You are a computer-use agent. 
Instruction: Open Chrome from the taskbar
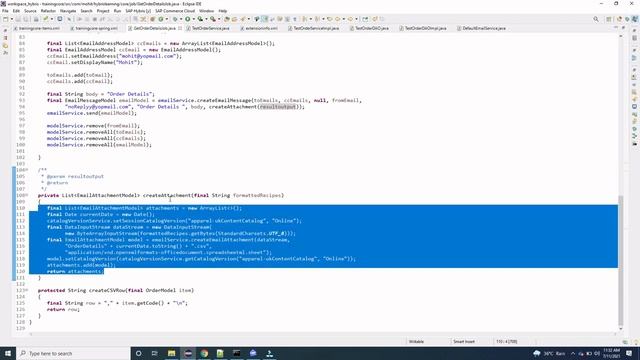(x=204, y=353)
